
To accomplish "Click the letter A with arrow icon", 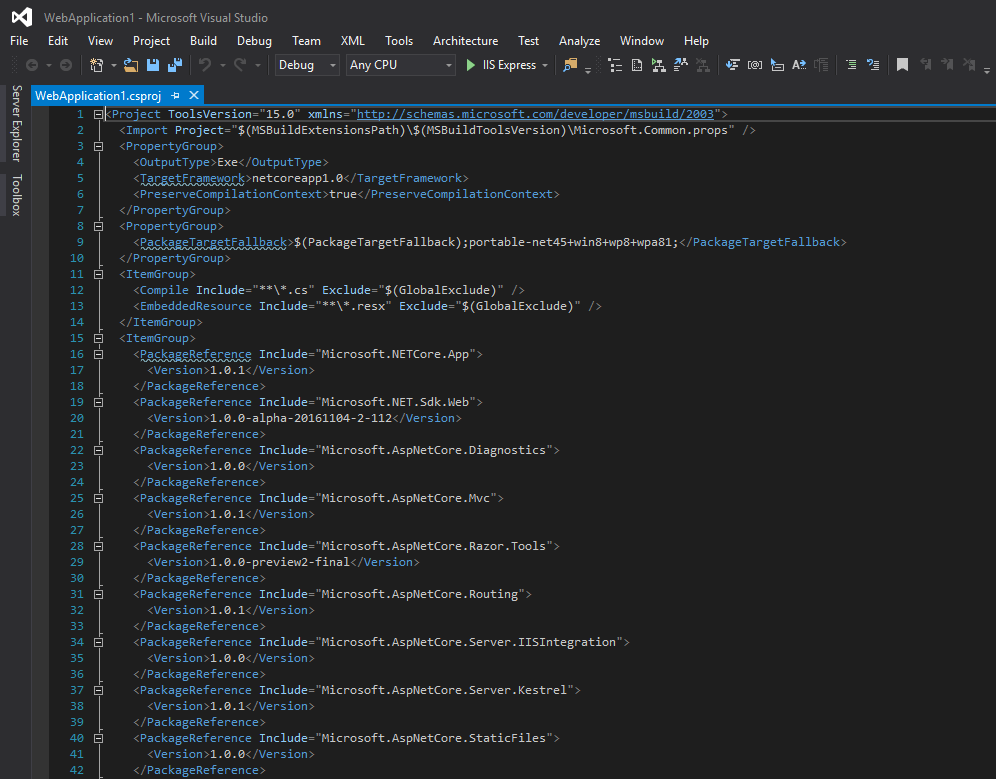I will (799, 65).
